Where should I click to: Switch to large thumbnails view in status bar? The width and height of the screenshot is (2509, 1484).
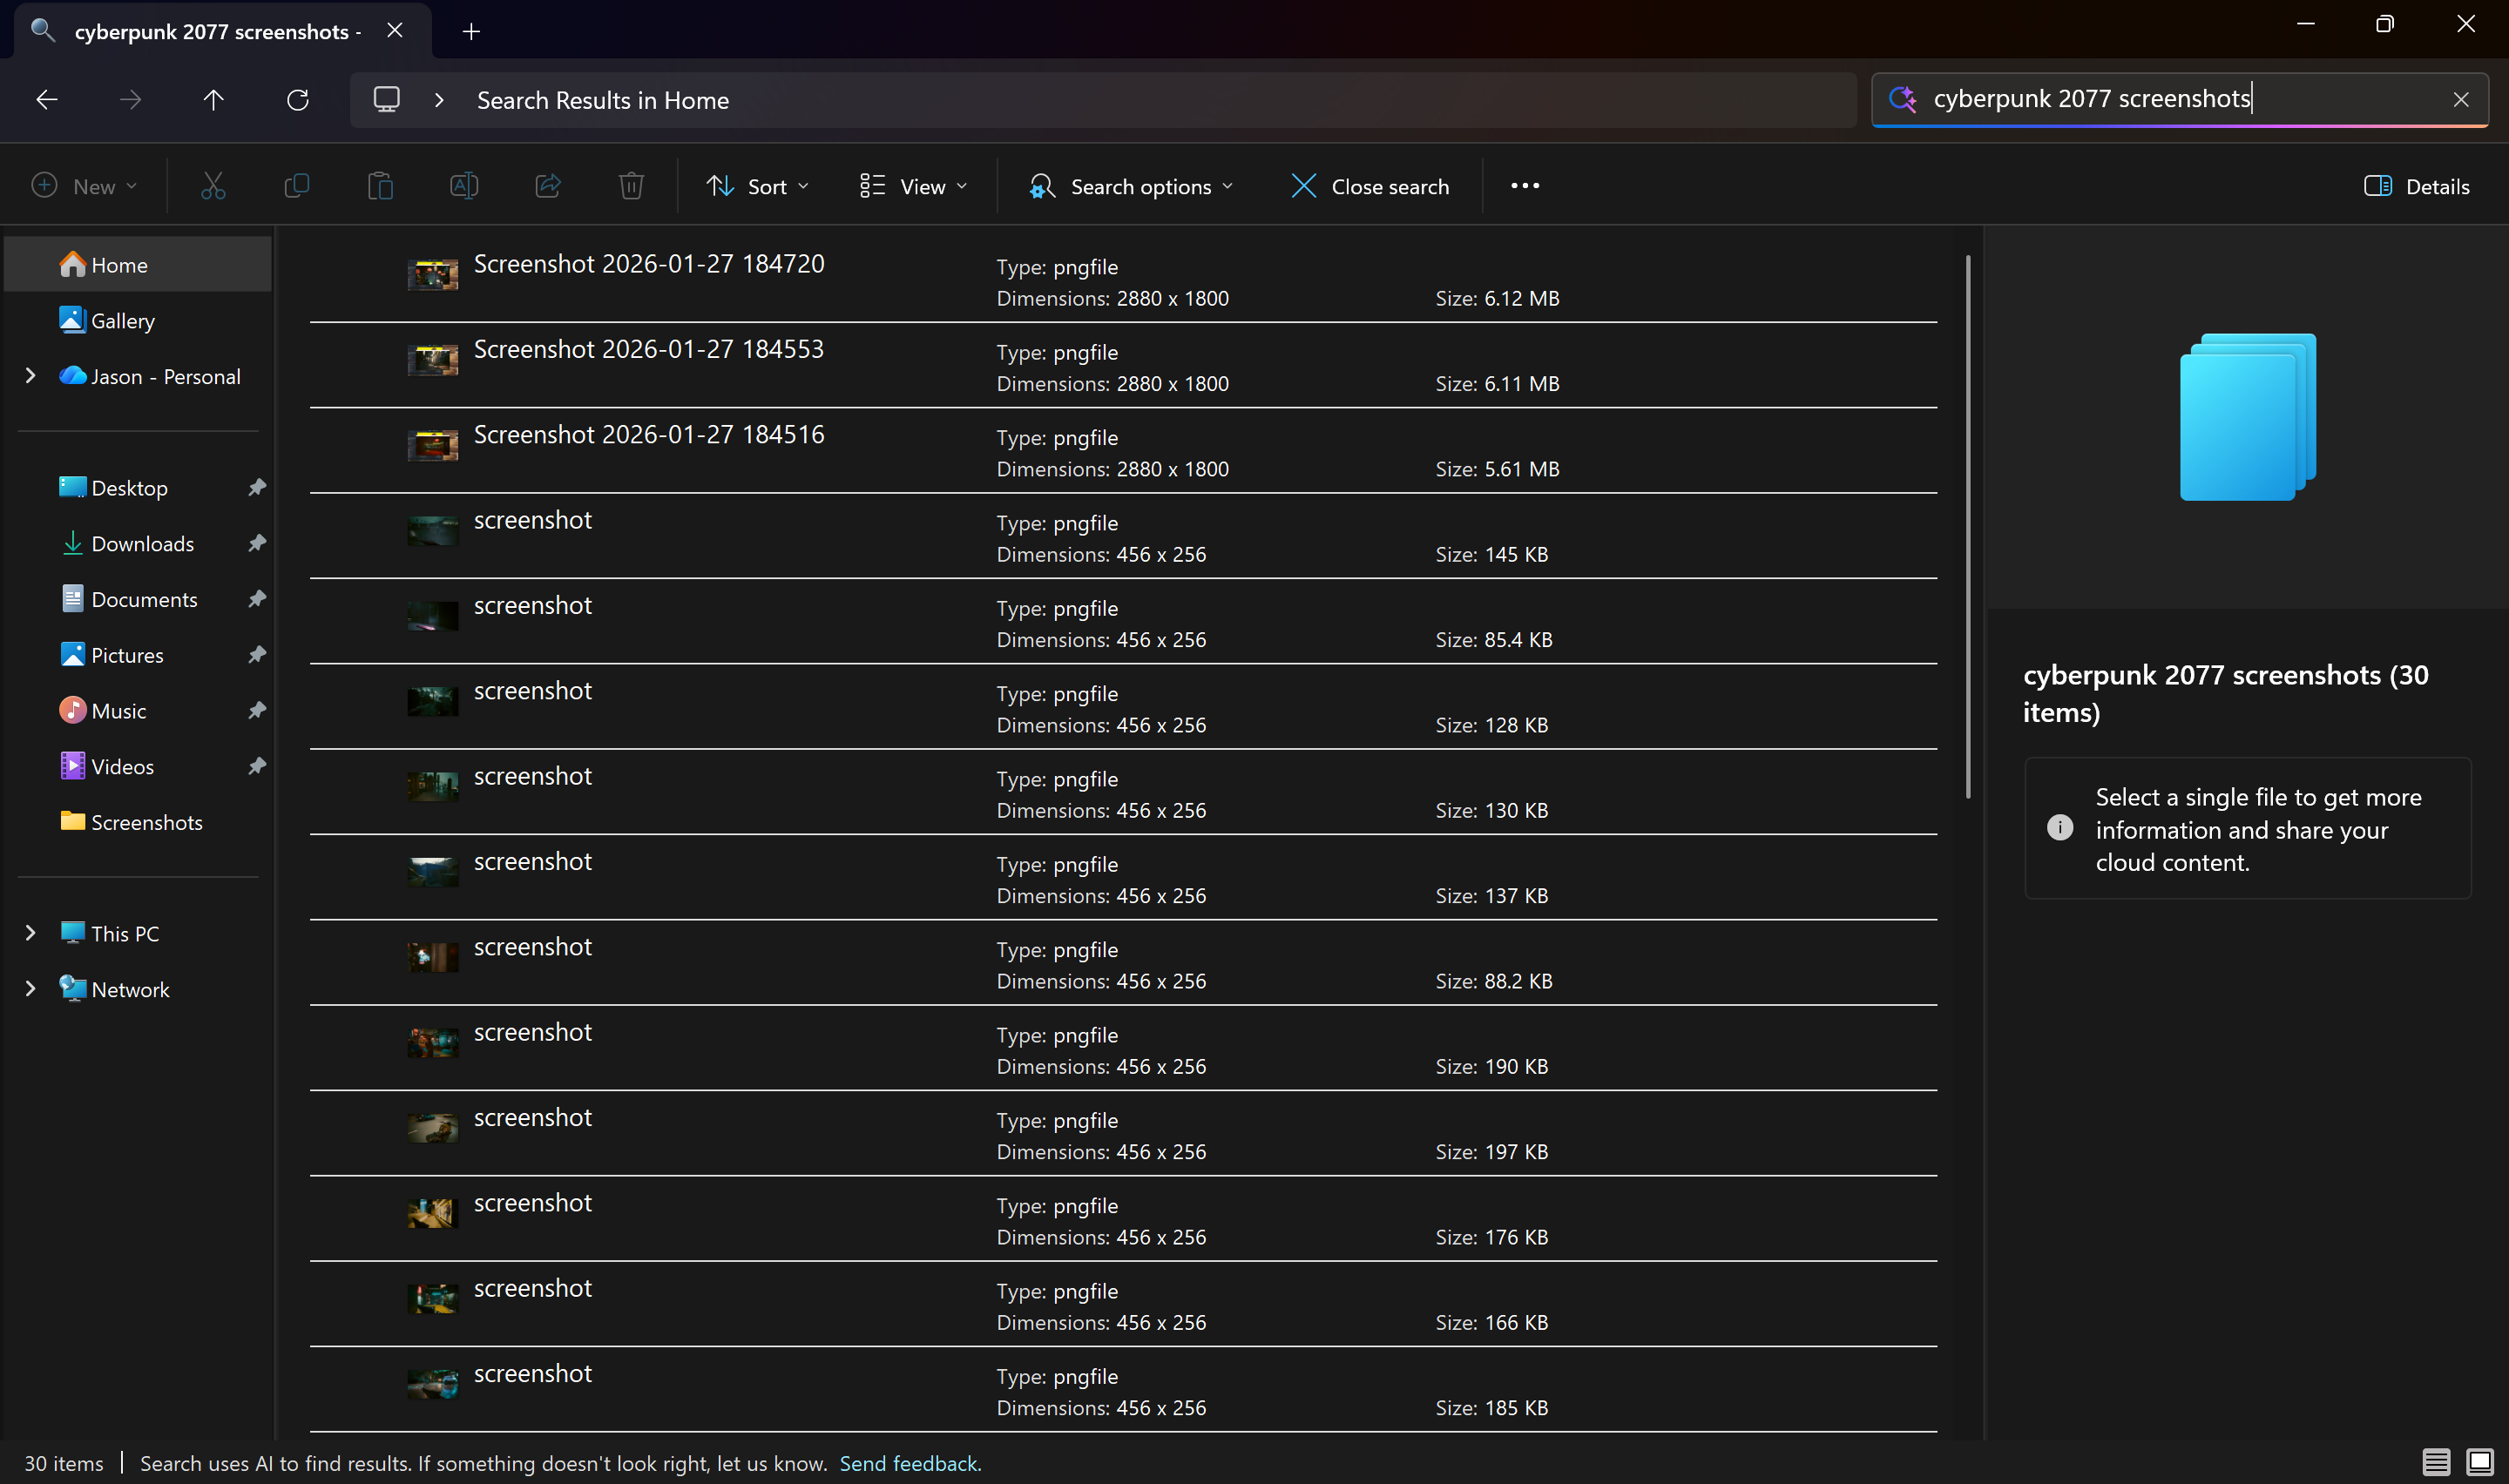click(2479, 1462)
